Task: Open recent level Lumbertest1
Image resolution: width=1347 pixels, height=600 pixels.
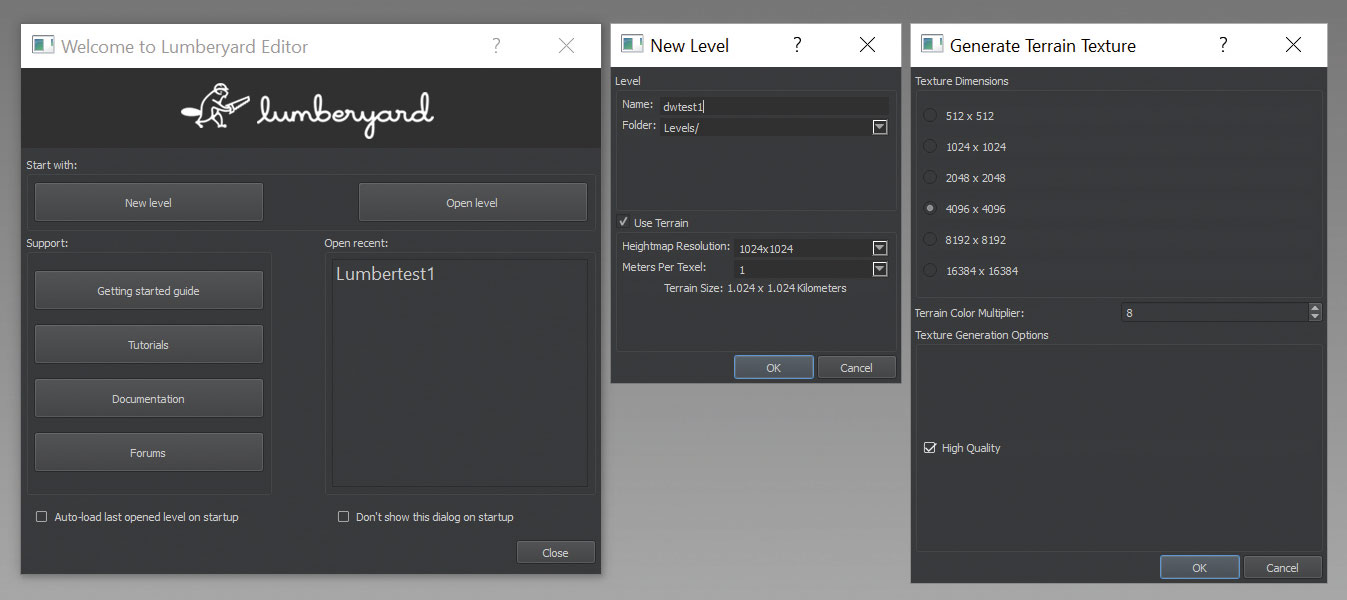Action: 385,273
